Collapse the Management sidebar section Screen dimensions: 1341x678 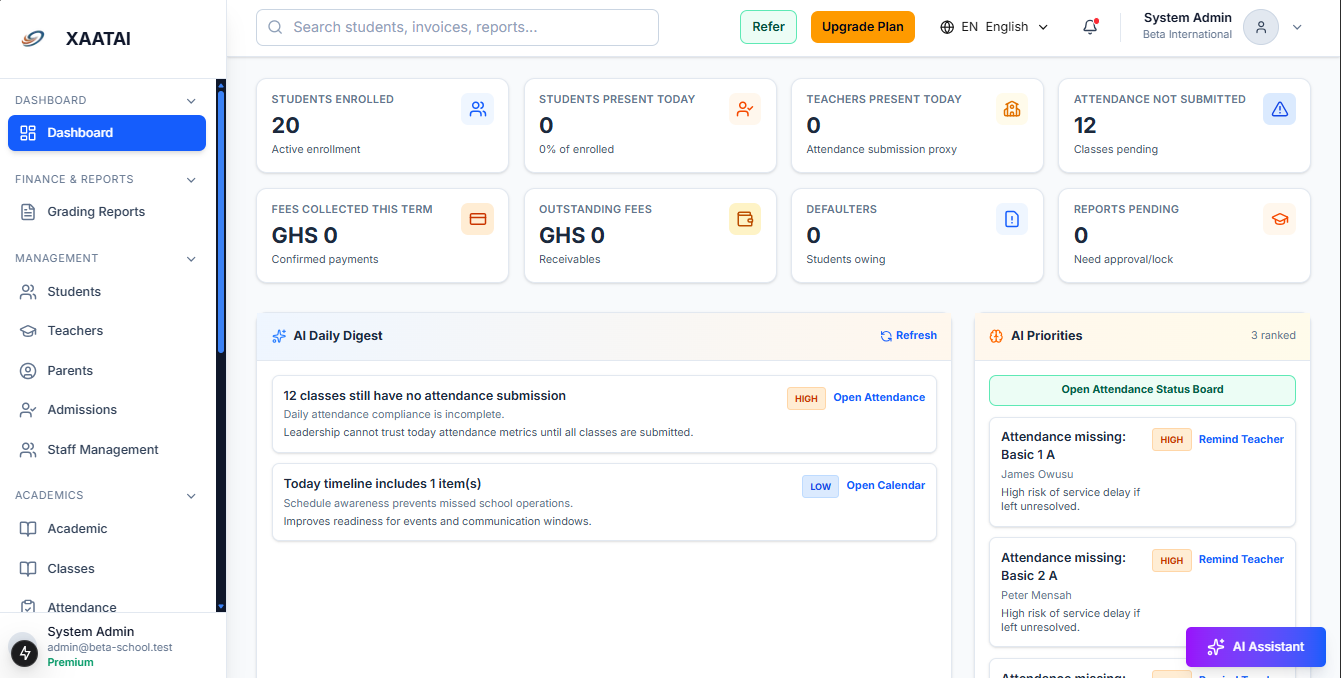click(191, 259)
